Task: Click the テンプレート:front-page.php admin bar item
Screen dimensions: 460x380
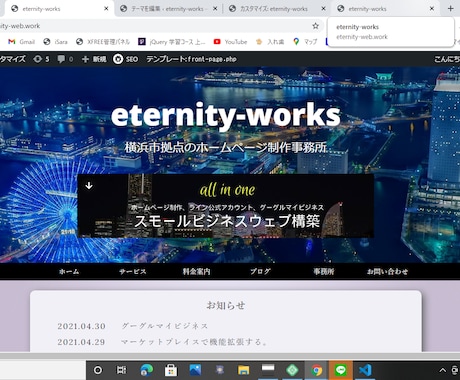Action: coord(191,59)
